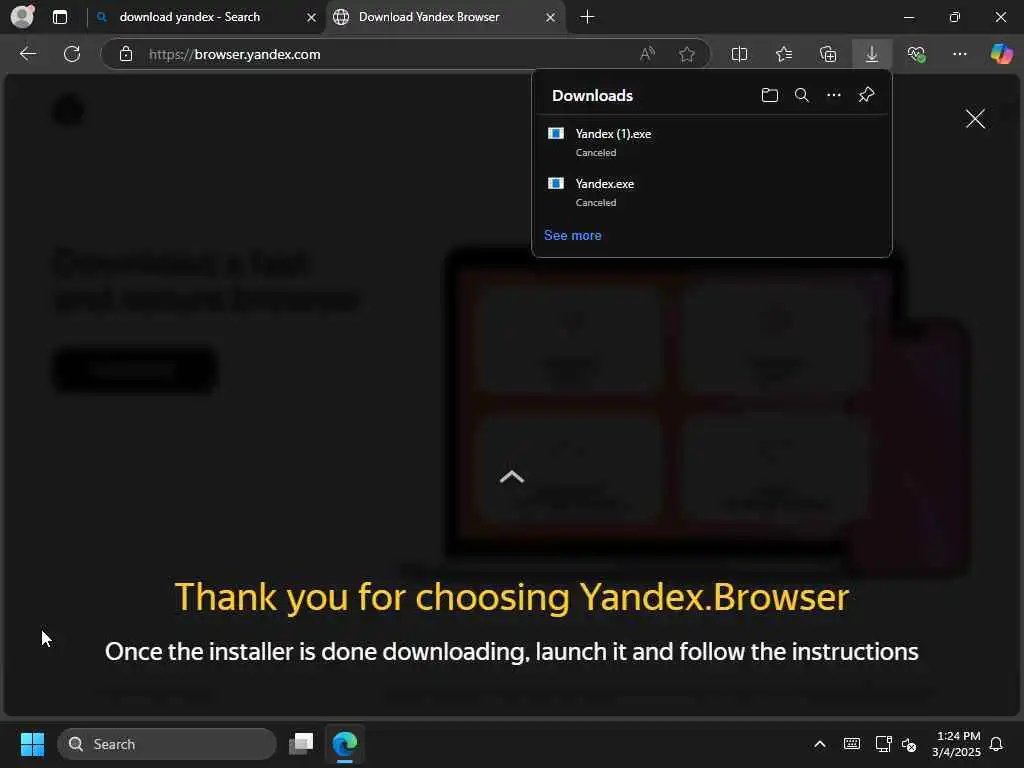Open the network status tray icon
1024x768 pixels.
click(x=883, y=744)
